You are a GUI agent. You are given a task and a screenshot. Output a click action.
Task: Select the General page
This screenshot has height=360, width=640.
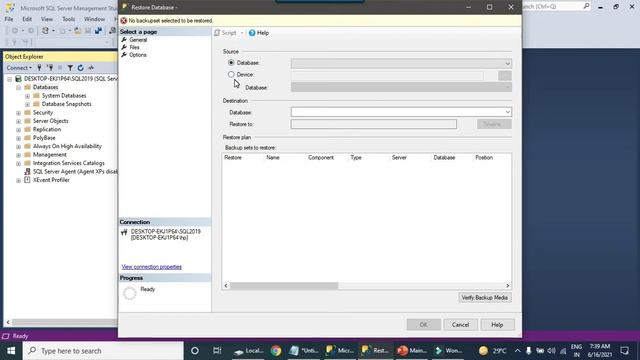(138, 40)
